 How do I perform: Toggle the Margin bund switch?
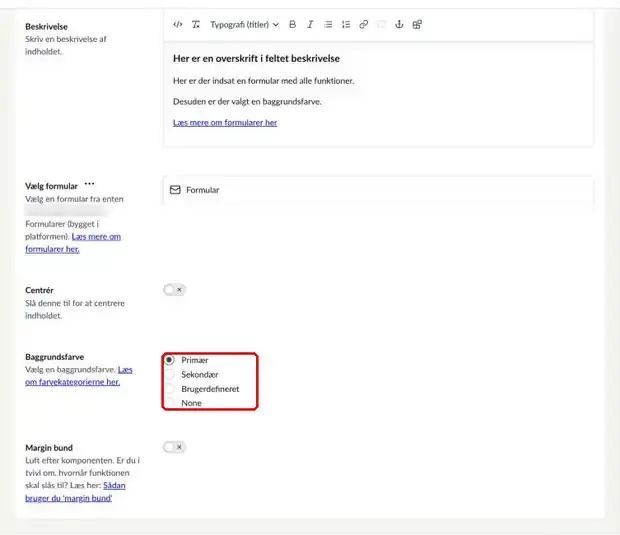pyautogui.click(x=174, y=447)
